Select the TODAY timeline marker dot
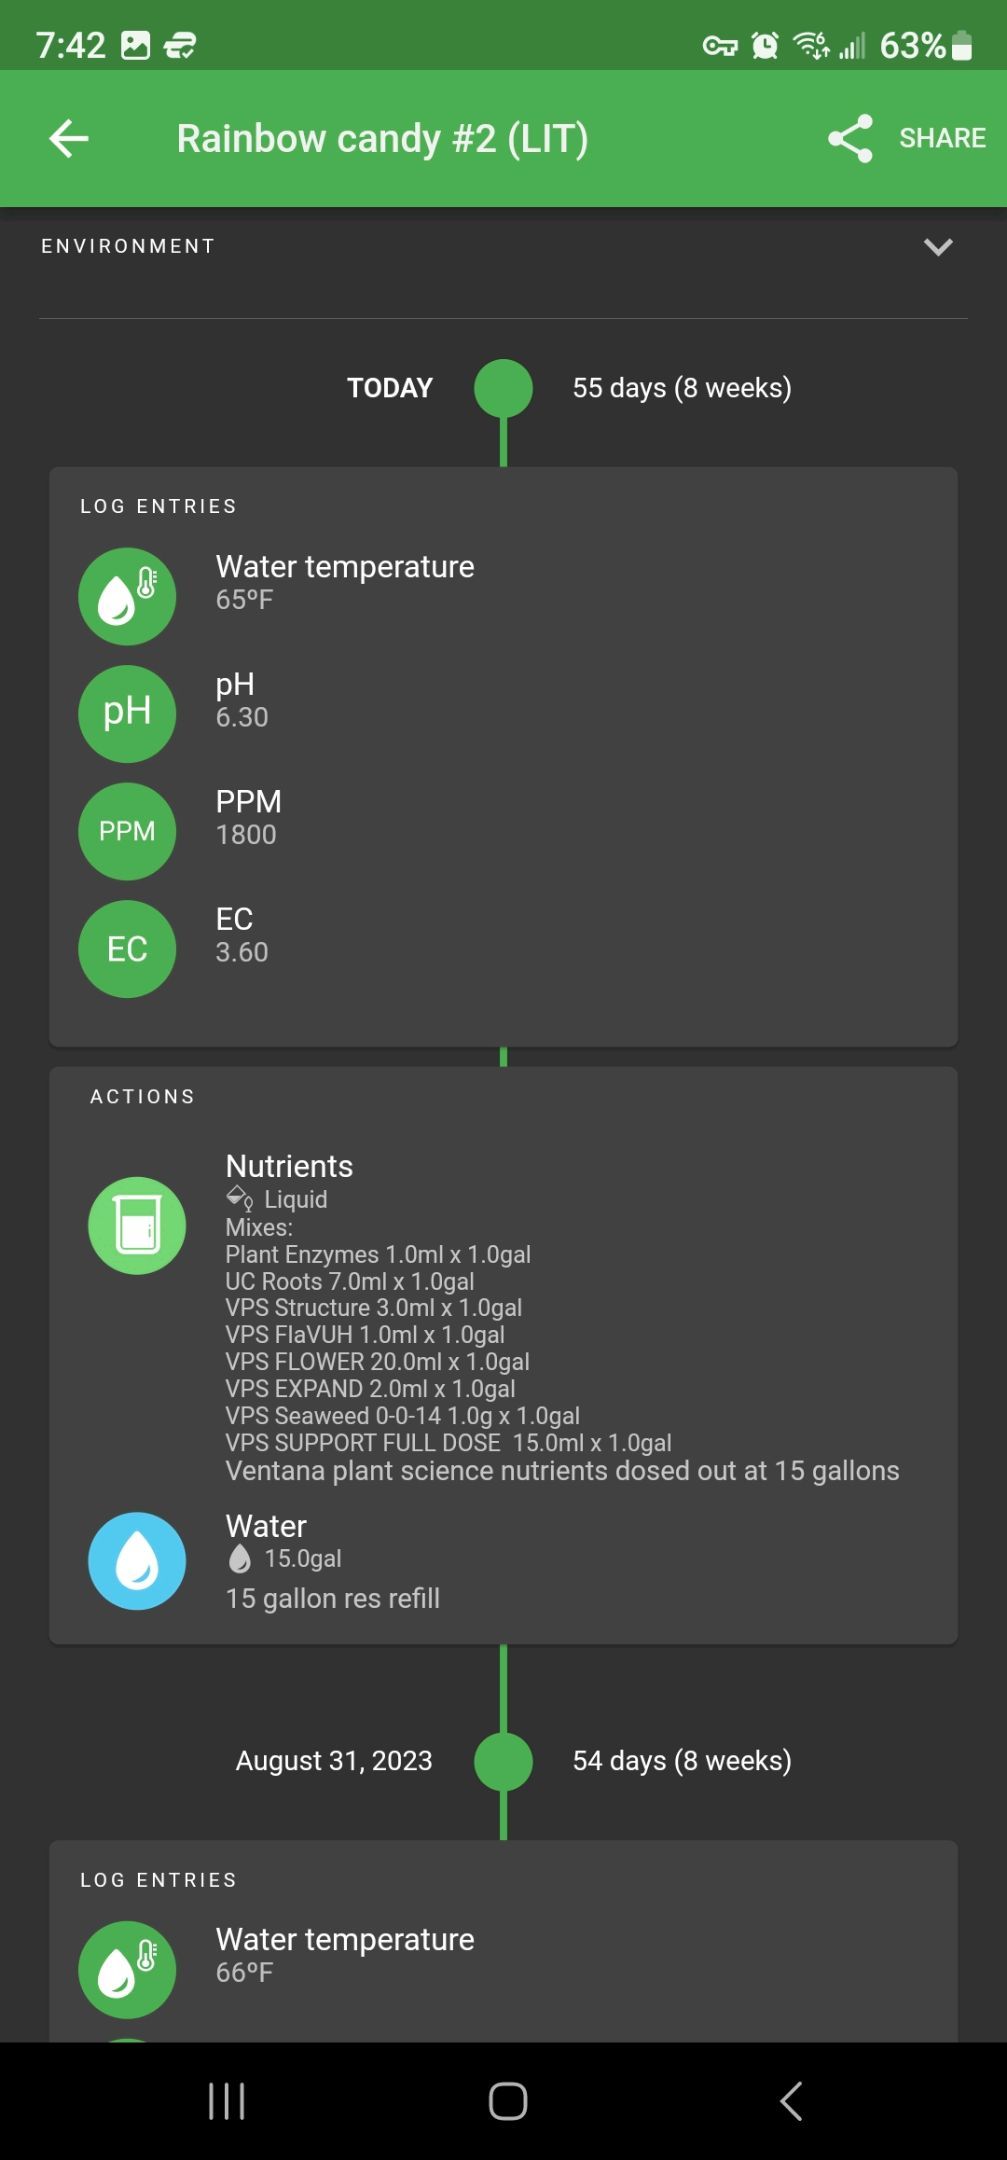Screen dimensions: 1007x2160 click(x=503, y=388)
